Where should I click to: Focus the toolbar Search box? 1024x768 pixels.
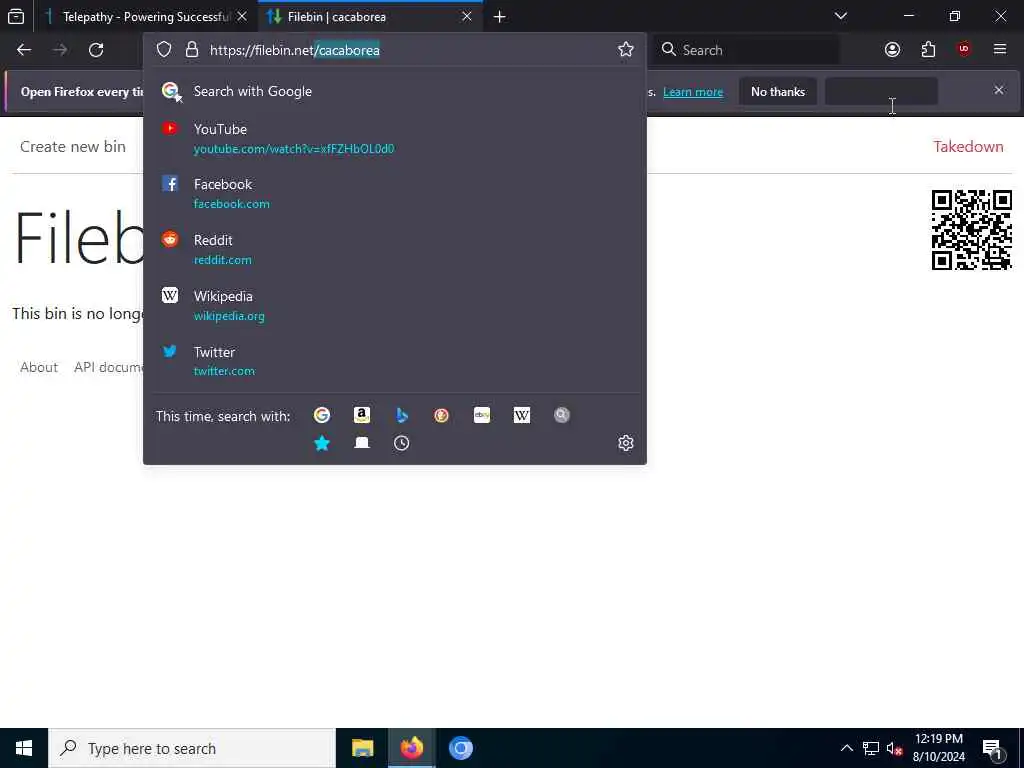point(747,50)
